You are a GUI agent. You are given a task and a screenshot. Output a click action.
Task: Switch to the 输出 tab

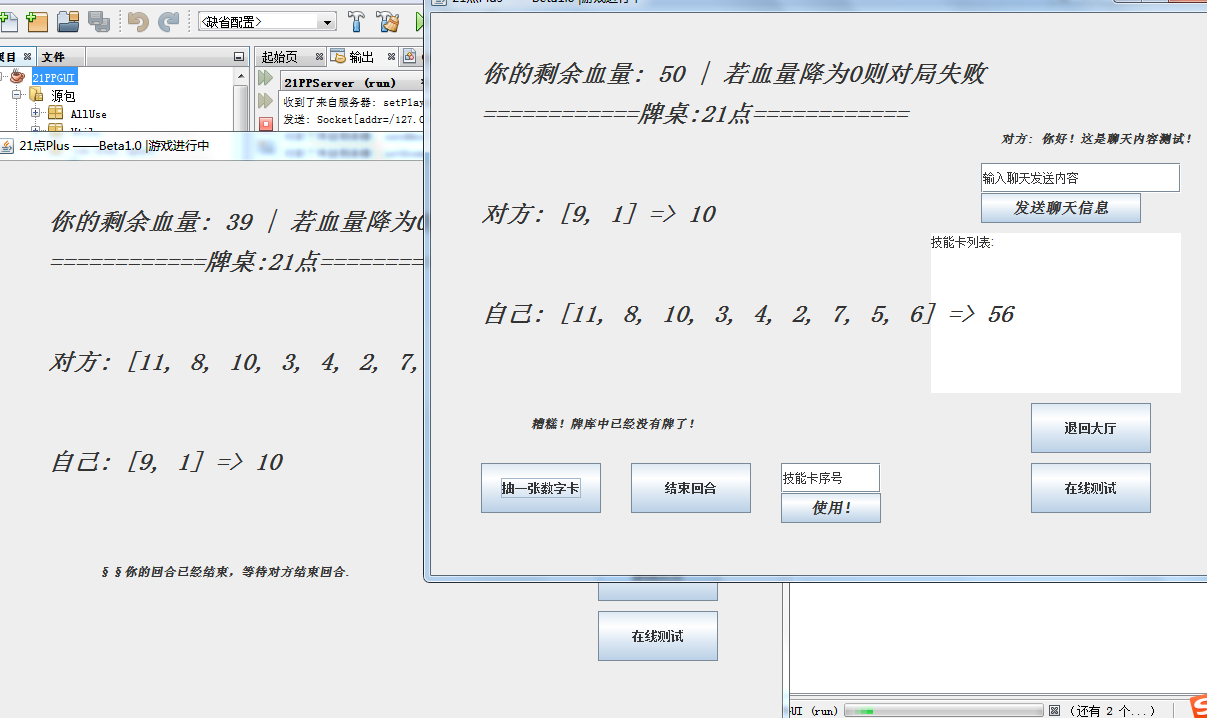pos(361,57)
